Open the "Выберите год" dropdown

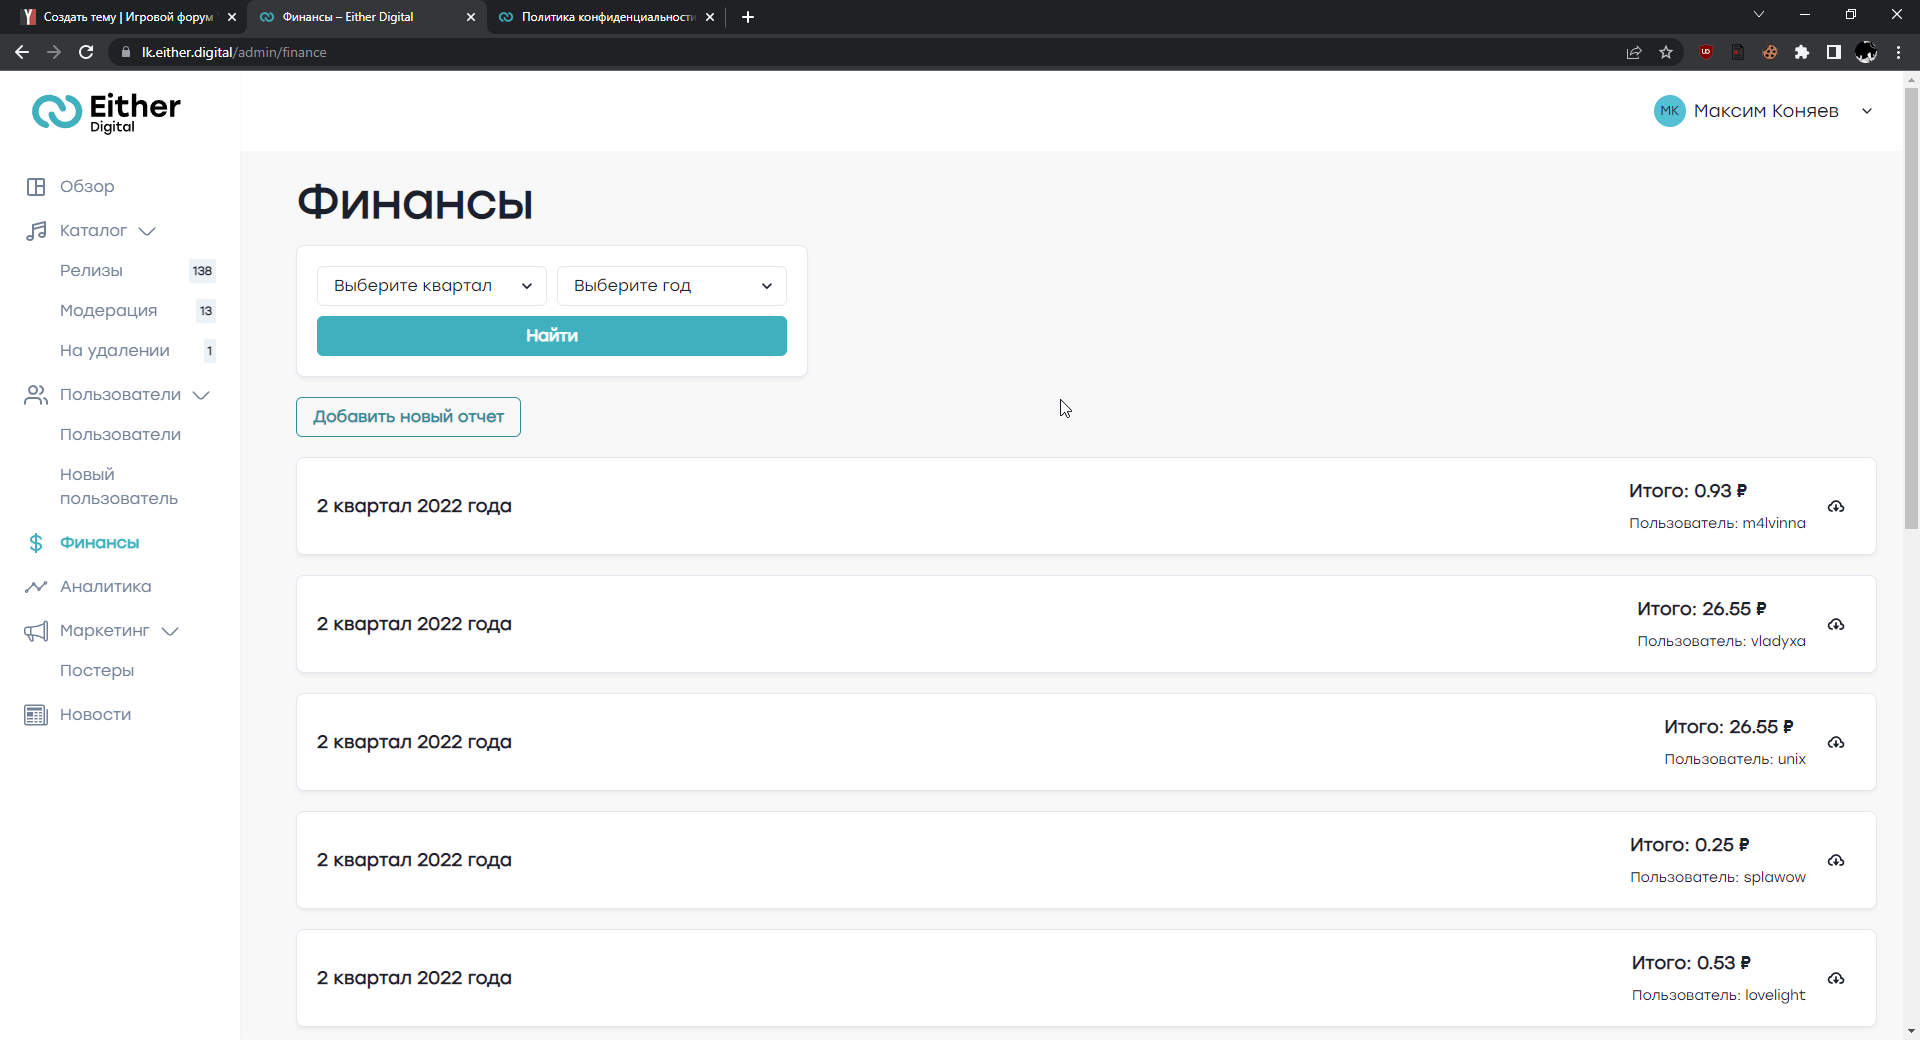(x=671, y=286)
